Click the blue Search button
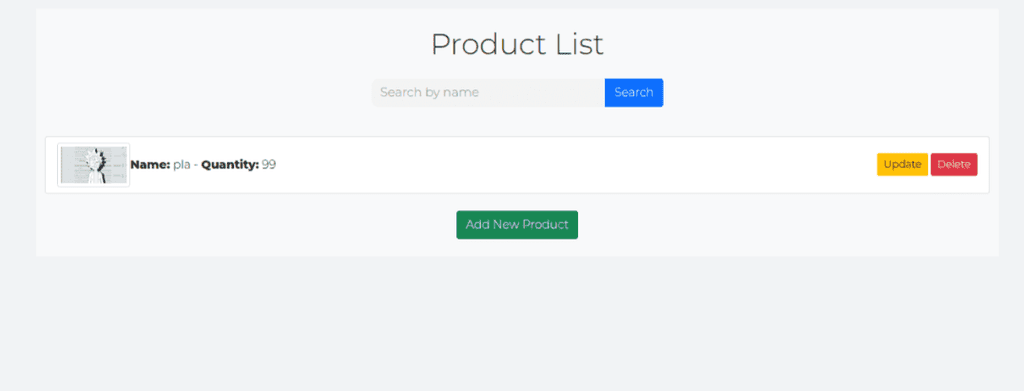Screen dimensions: 1024x391 (633, 93)
